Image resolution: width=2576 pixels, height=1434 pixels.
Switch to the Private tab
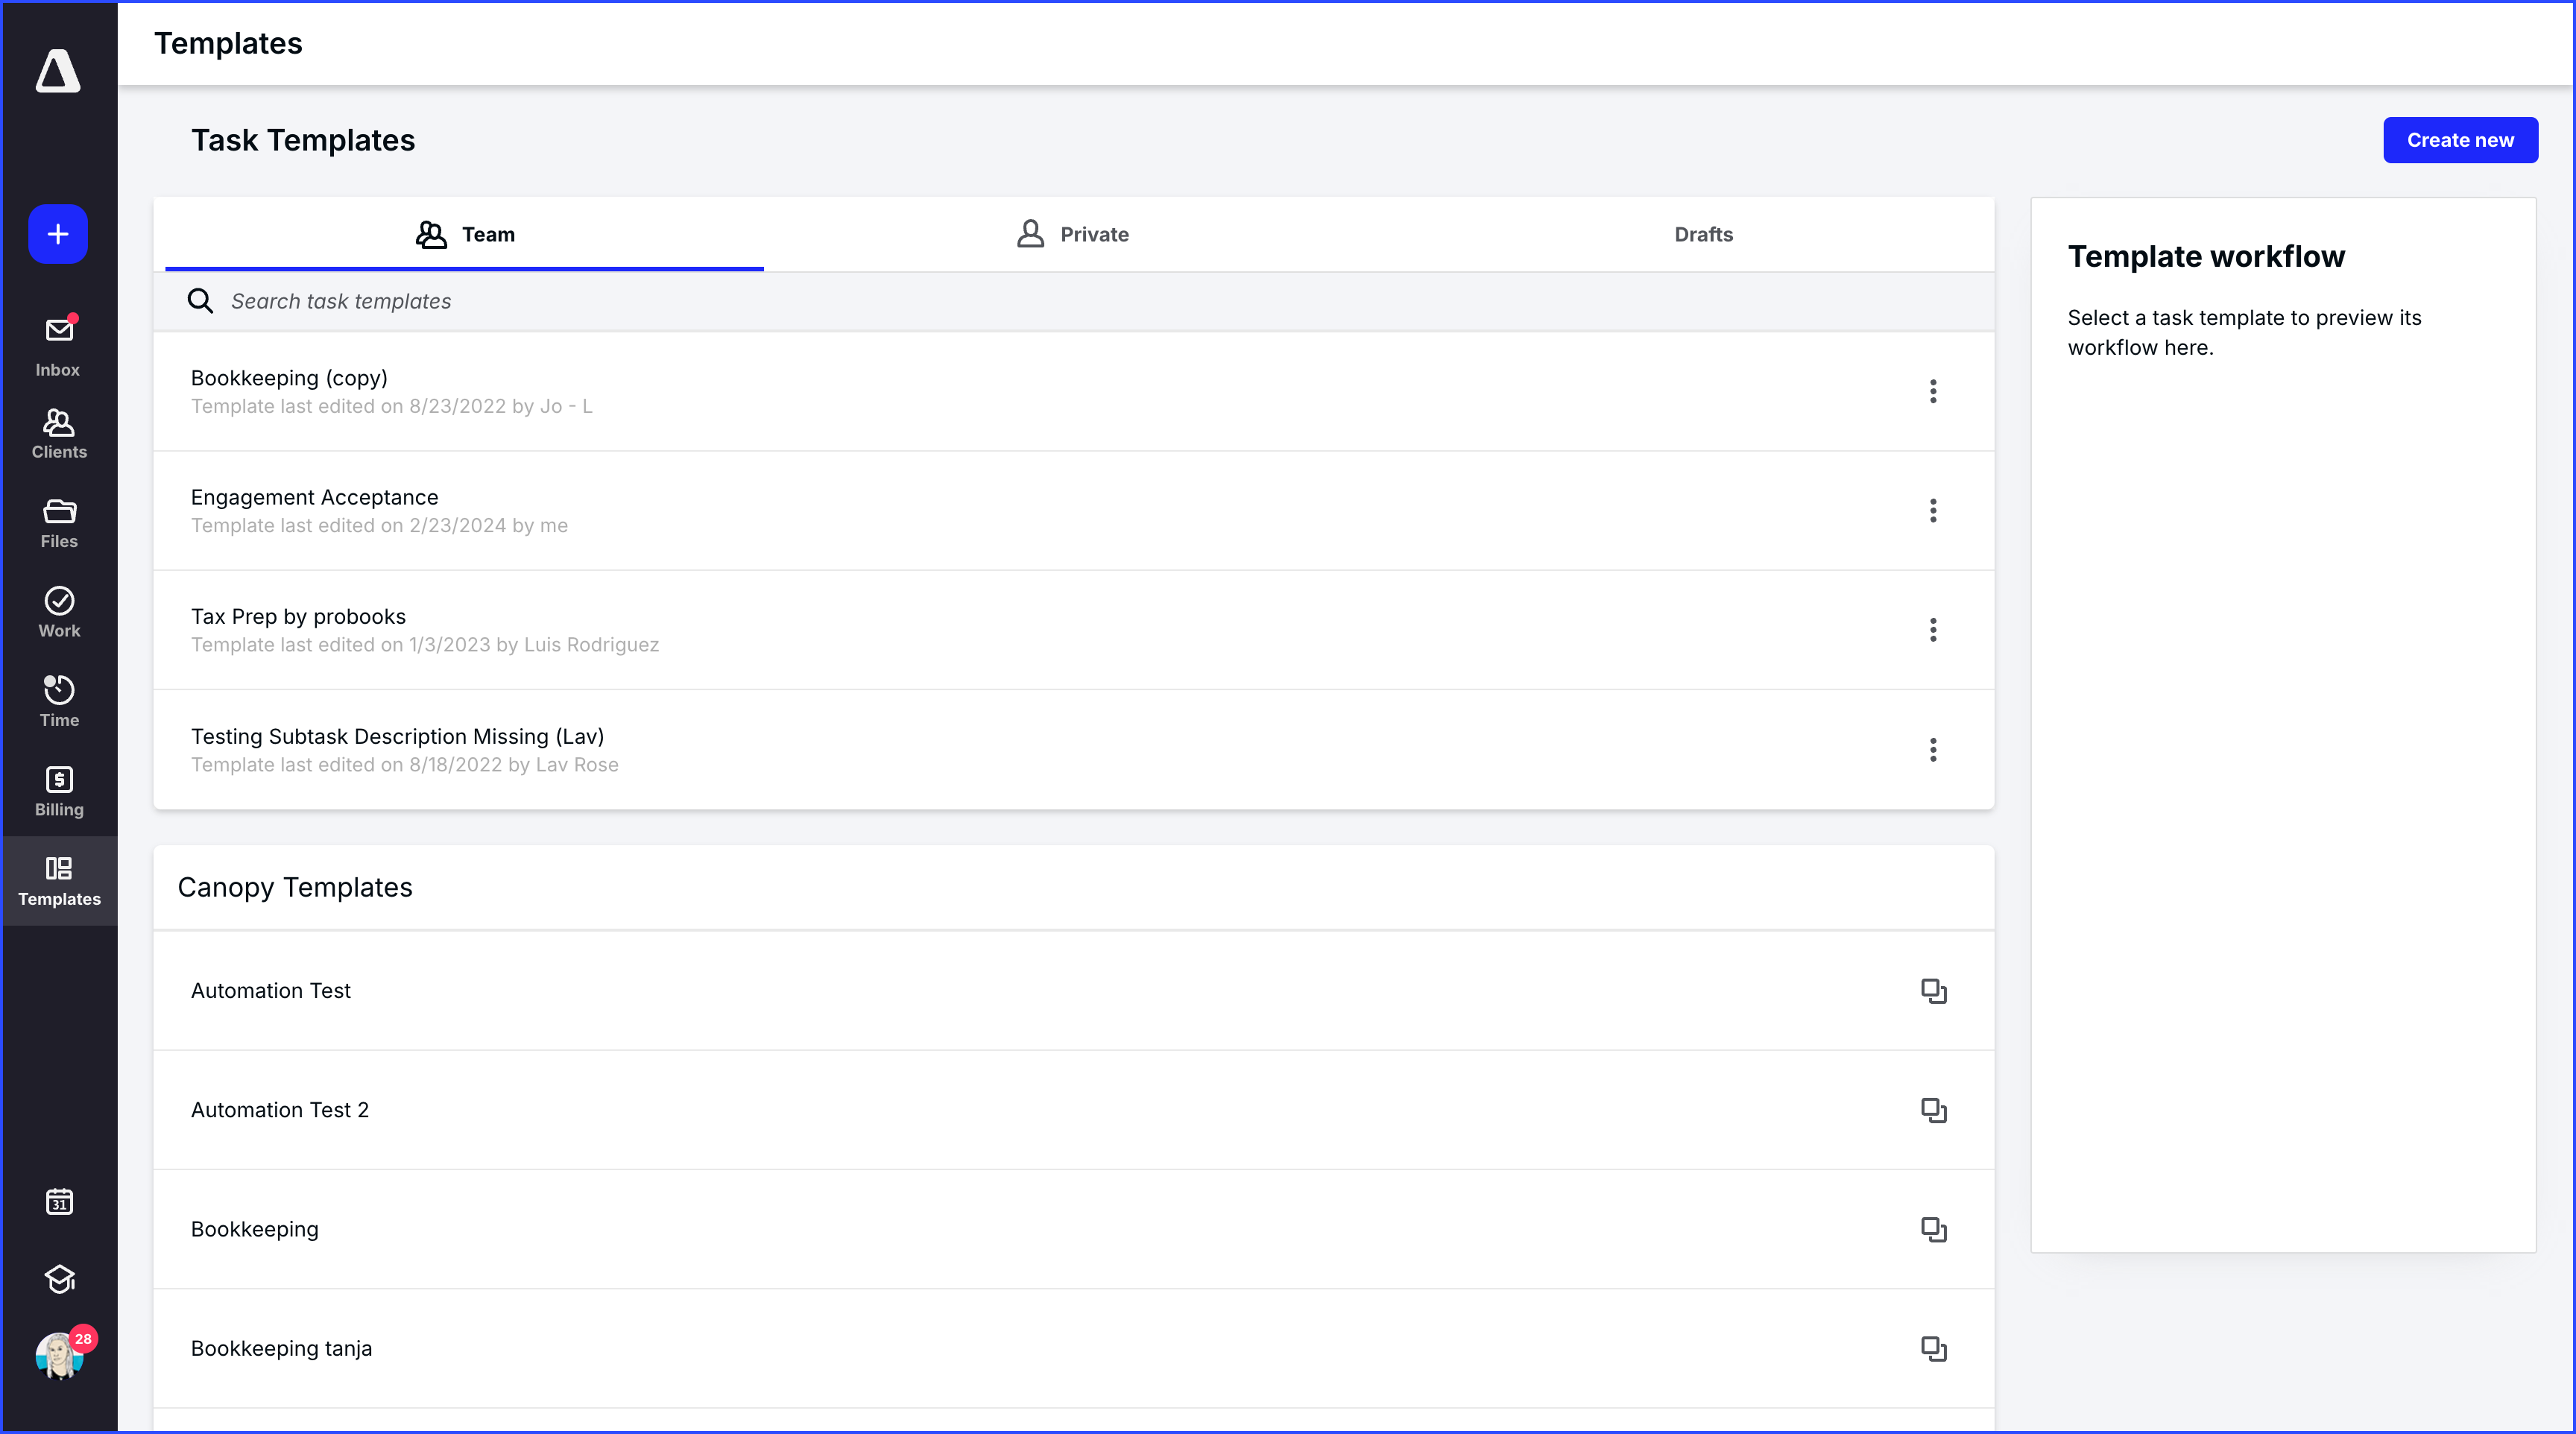click(x=1072, y=234)
